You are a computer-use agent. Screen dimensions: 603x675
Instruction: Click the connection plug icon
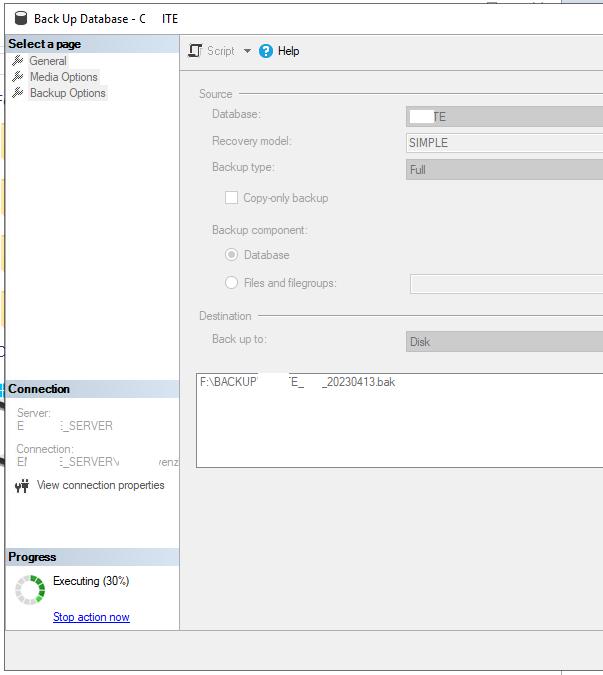(x=22, y=486)
